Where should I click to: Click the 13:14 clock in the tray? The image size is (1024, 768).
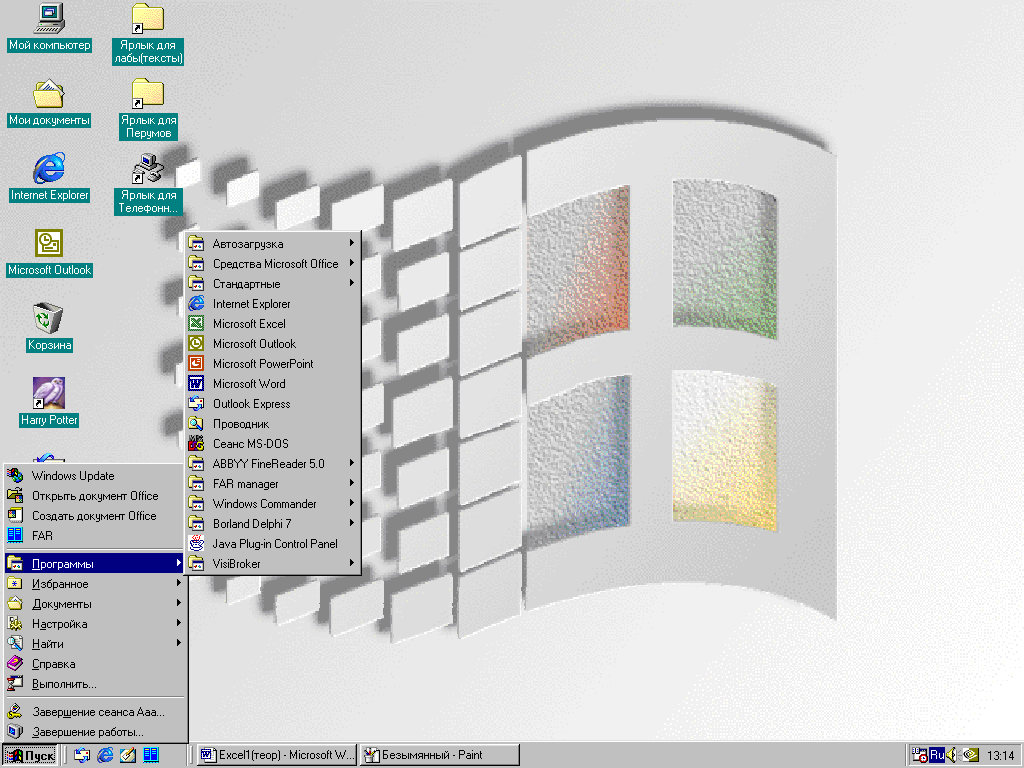pos(1000,756)
